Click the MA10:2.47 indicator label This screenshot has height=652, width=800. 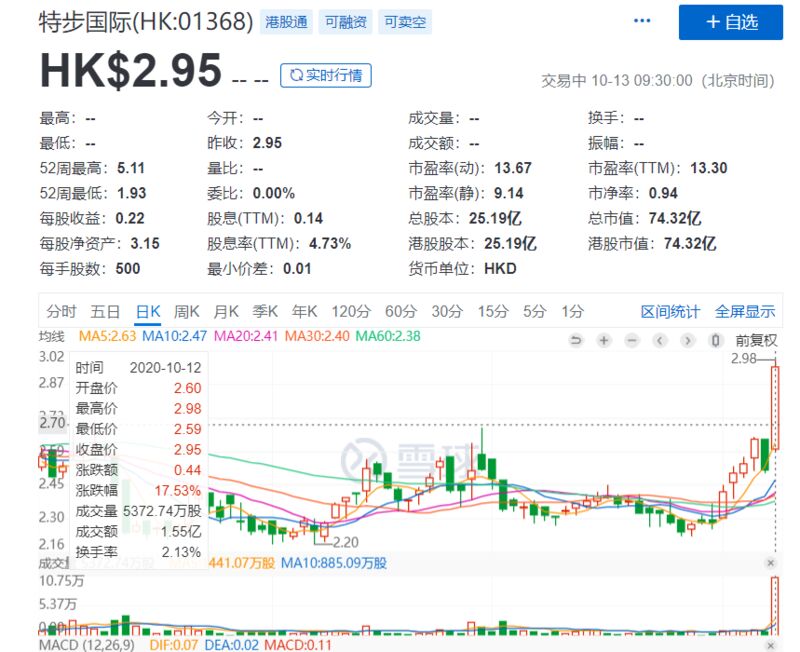(x=174, y=336)
